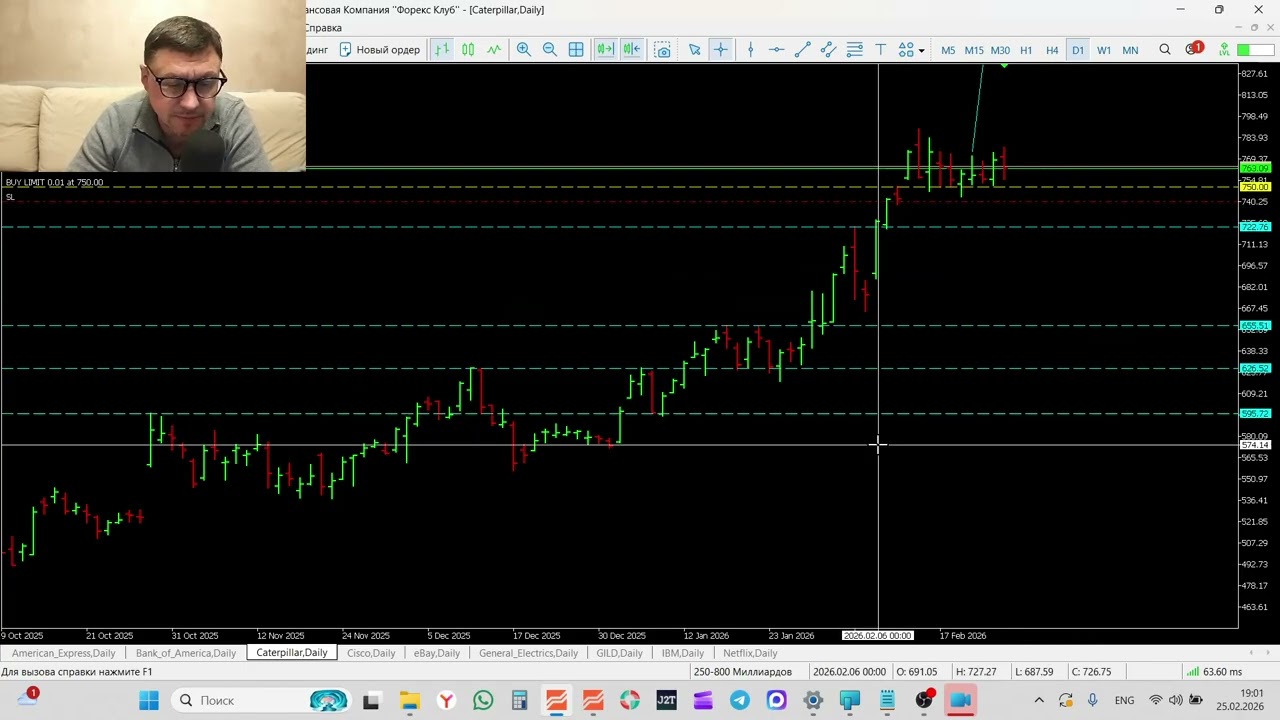Click the microphone icon in system tray

1092,700
